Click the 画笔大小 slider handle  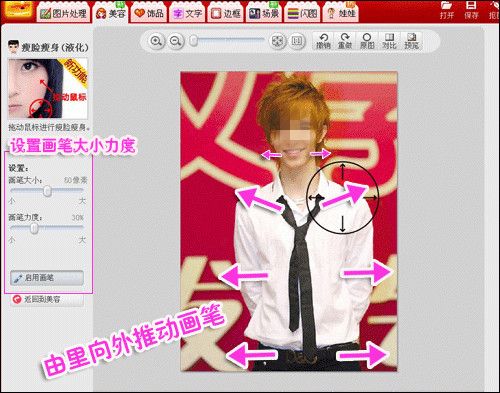pos(47,191)
